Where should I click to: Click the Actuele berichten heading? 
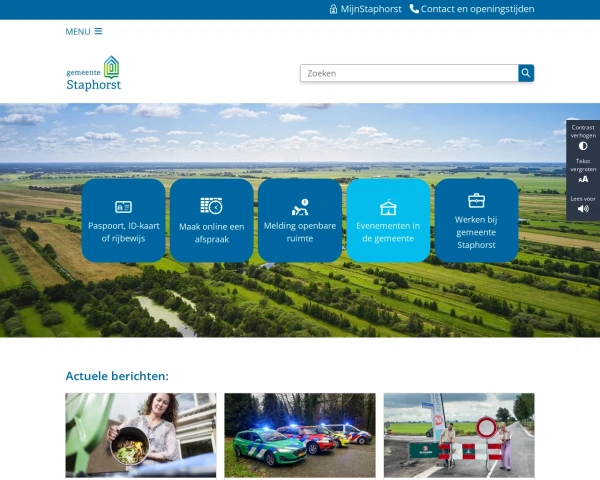(117, 376)
